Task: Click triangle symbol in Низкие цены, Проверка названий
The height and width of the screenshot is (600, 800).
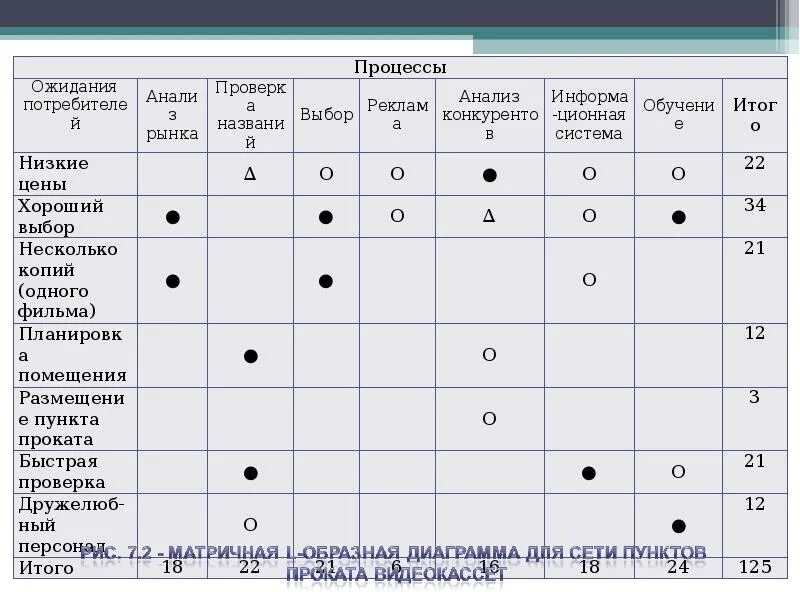Action: coord(250,174)
